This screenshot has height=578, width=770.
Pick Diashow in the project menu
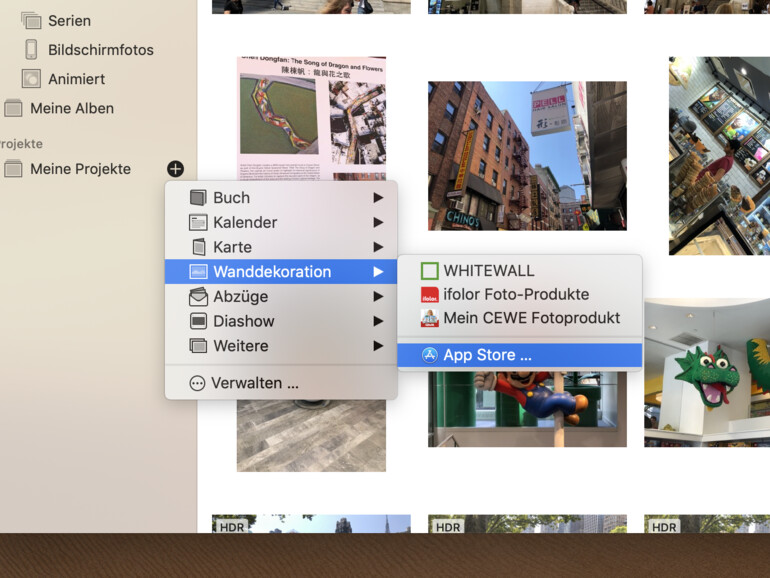[281, 321]
